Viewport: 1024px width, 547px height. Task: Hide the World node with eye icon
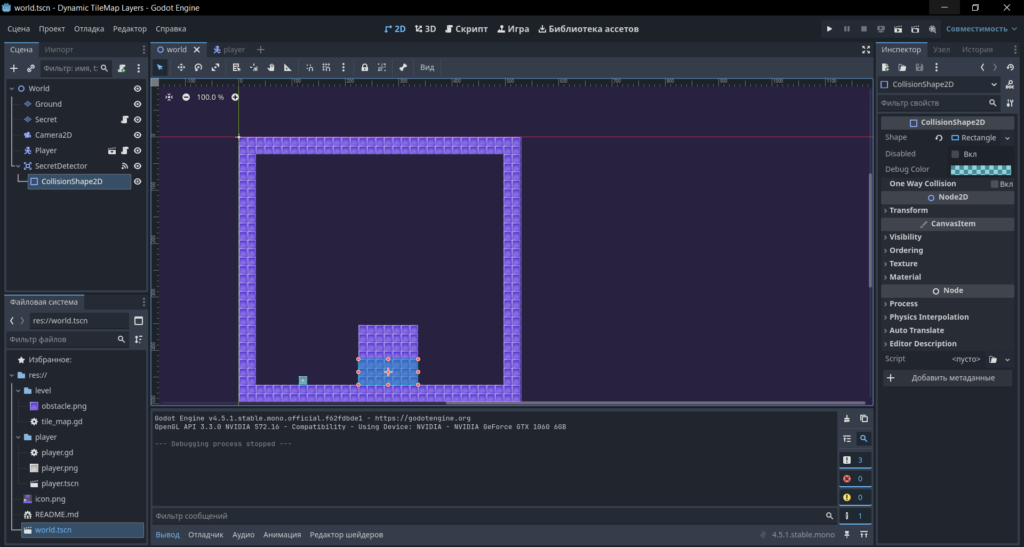(137, 89)
